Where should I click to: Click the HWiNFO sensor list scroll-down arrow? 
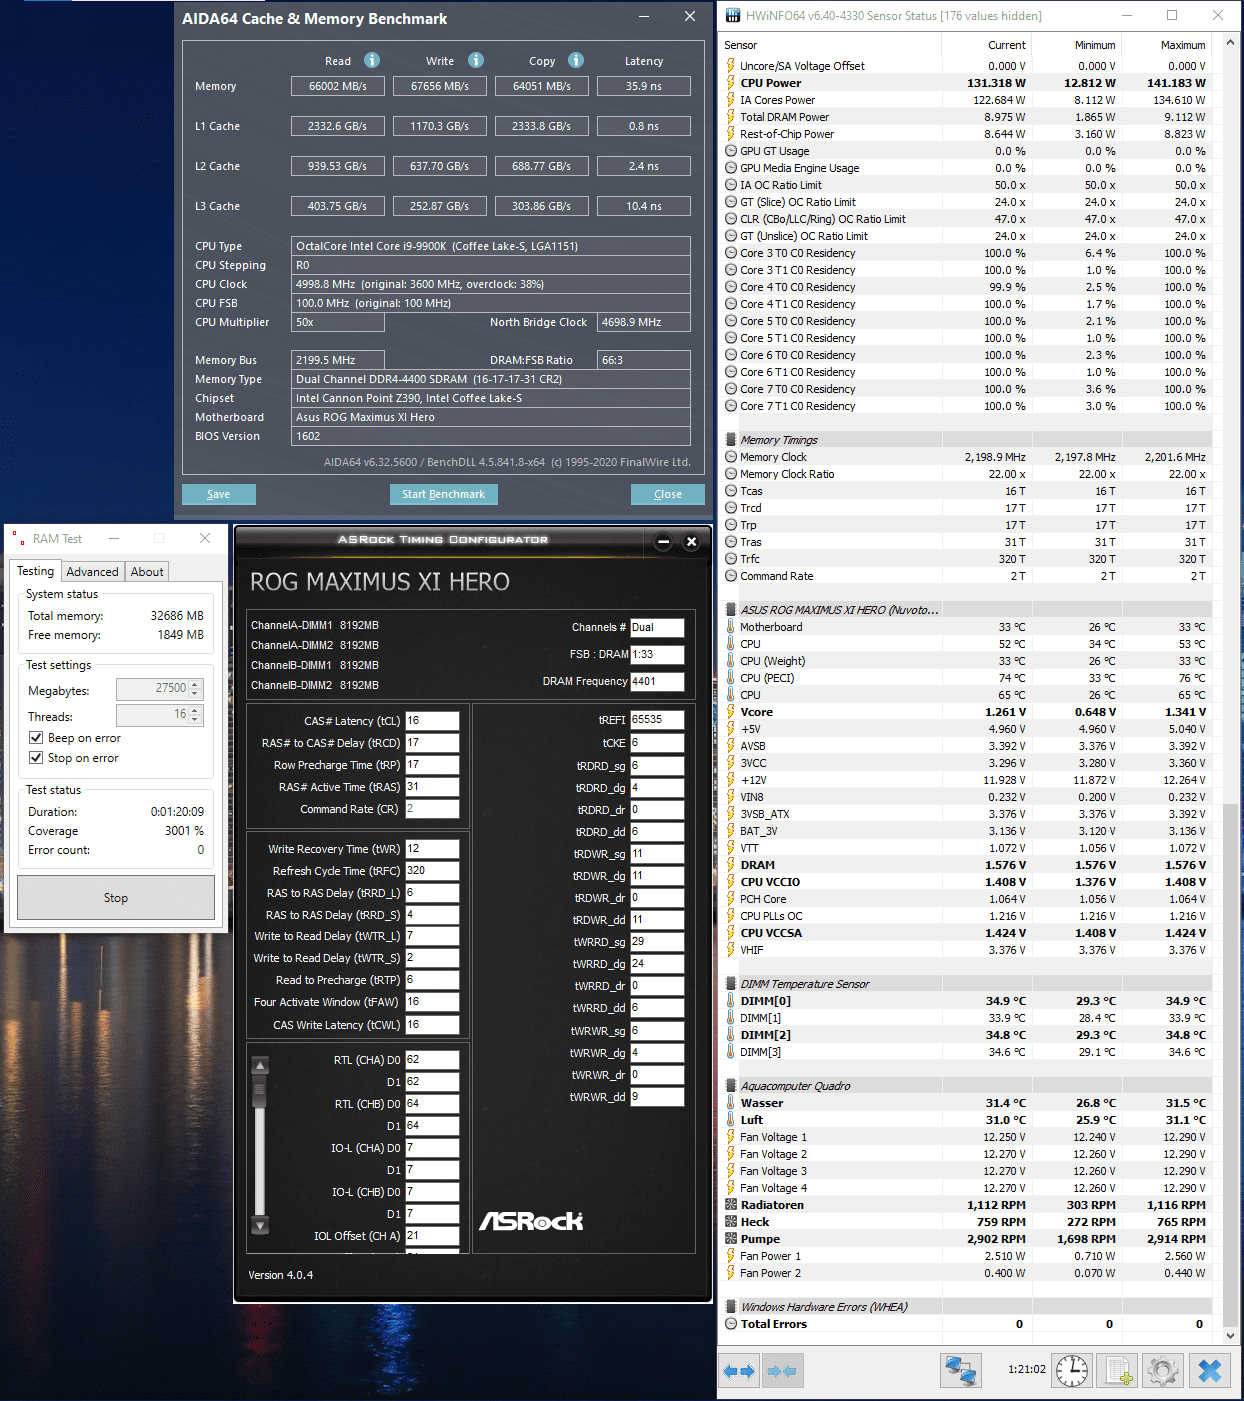[x=1230, y=1334]
